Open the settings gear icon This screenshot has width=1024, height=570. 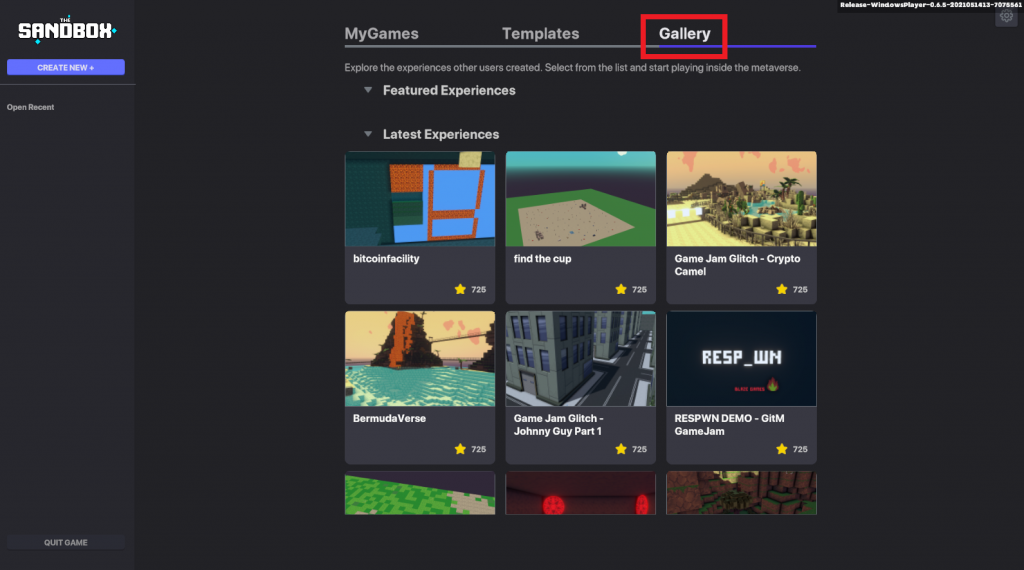click(x=1005, y=17)
